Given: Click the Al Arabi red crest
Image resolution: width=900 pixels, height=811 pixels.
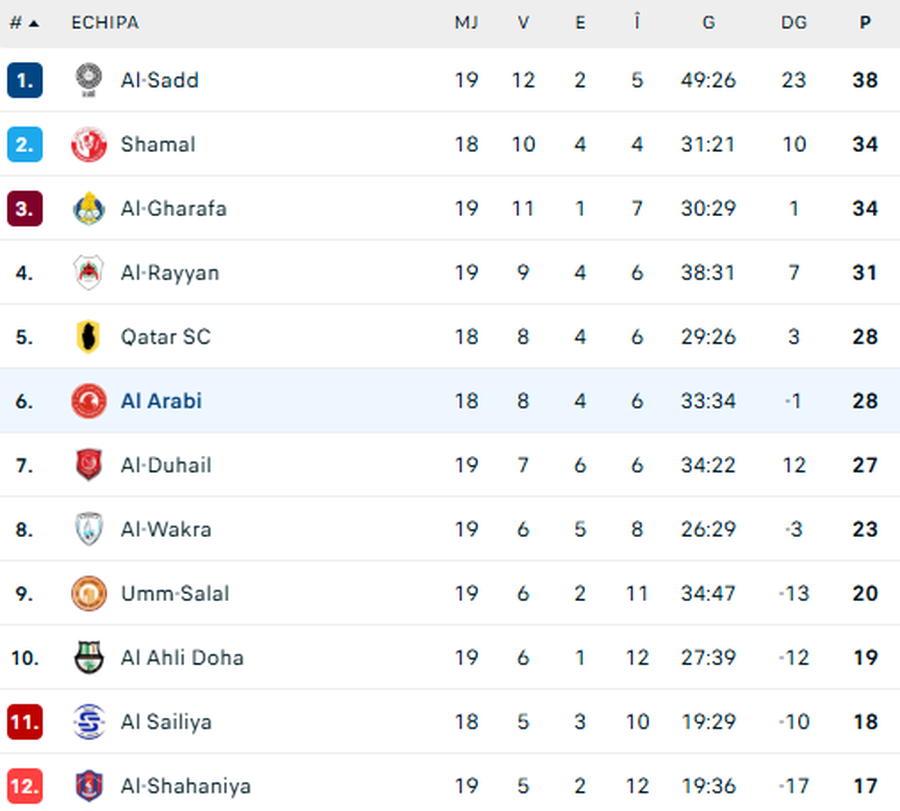Looking at the screenshot, I should coord(89,401).
